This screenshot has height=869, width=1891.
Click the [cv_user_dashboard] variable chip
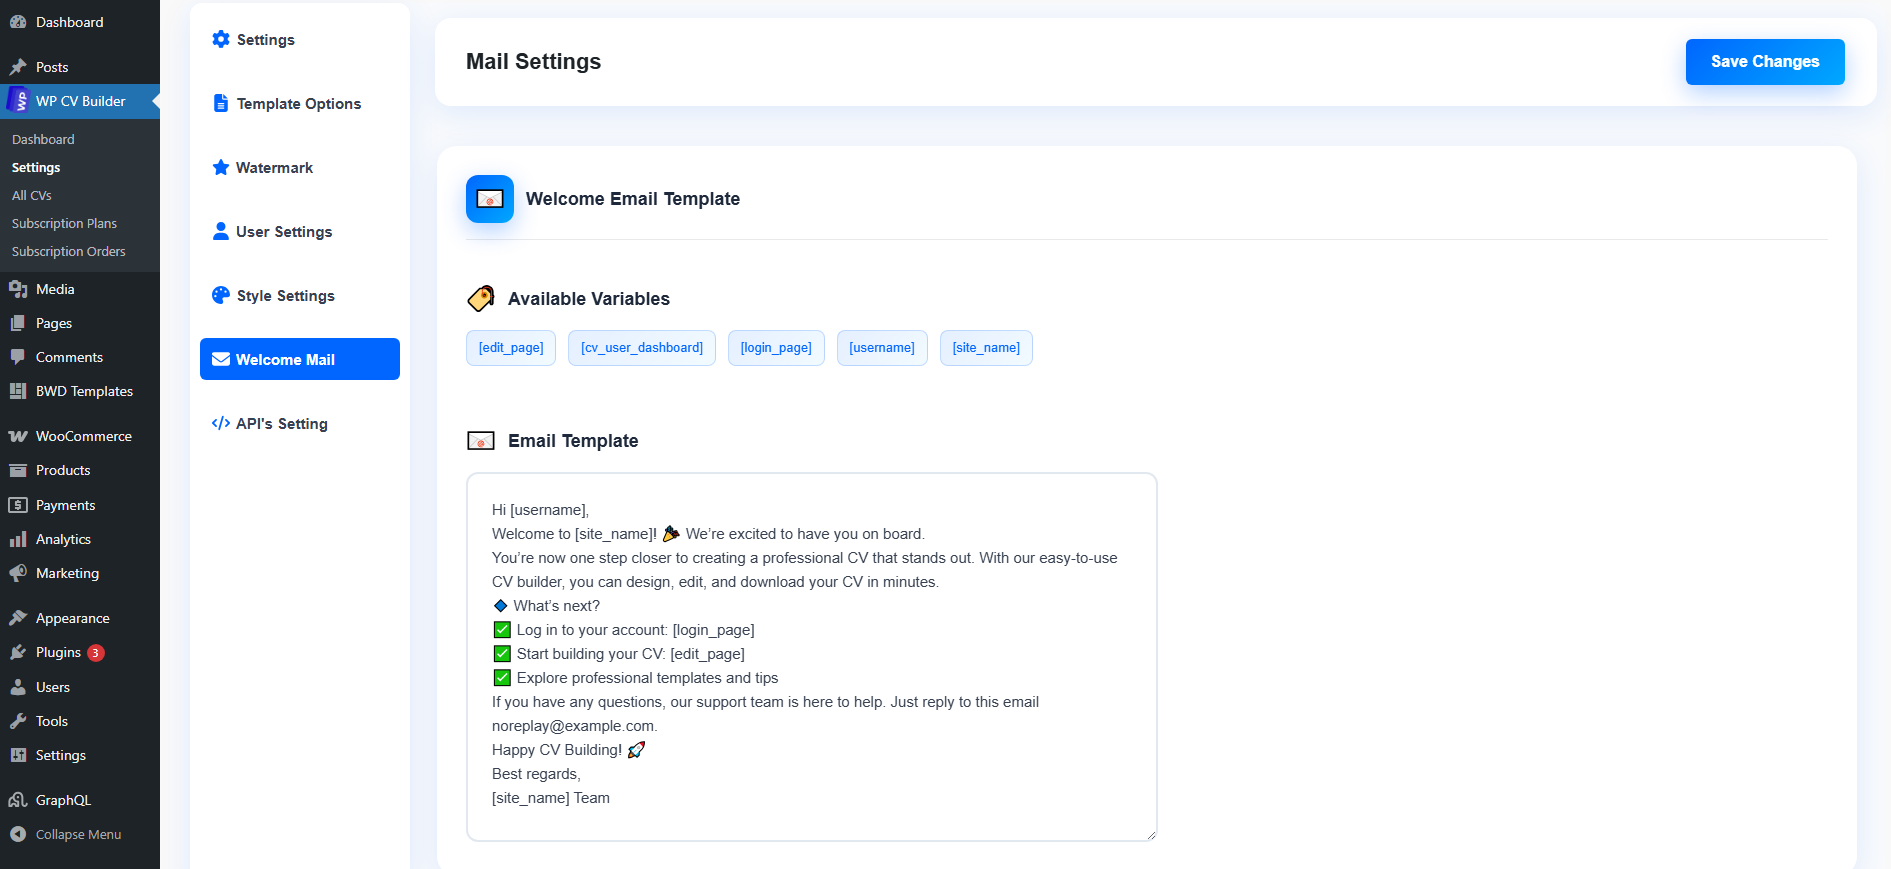(x=642, y=348)
